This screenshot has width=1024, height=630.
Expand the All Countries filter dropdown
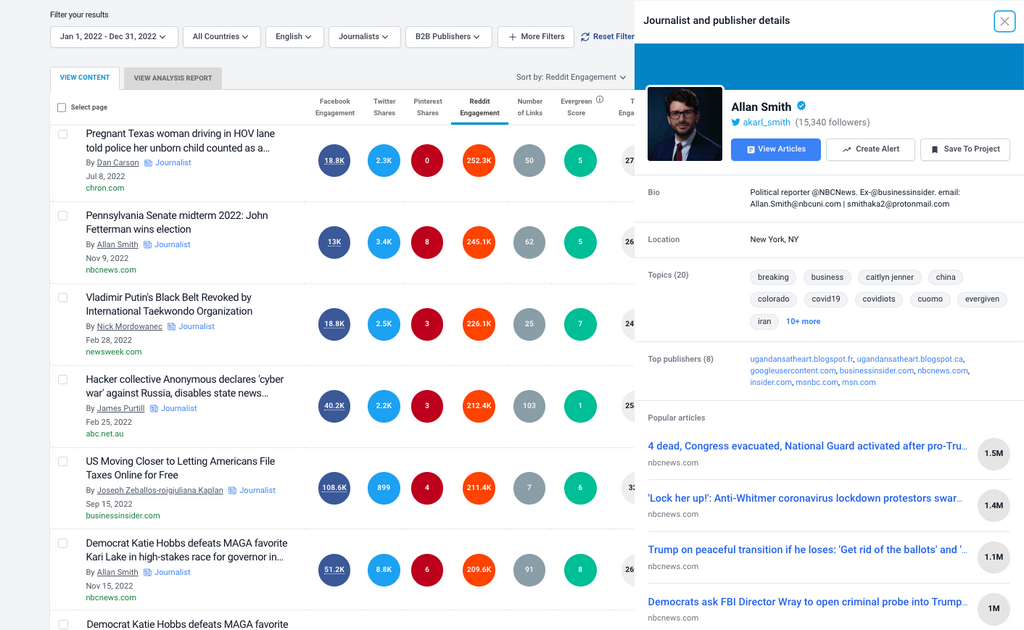pyautogui.click(x=222, y=37)
